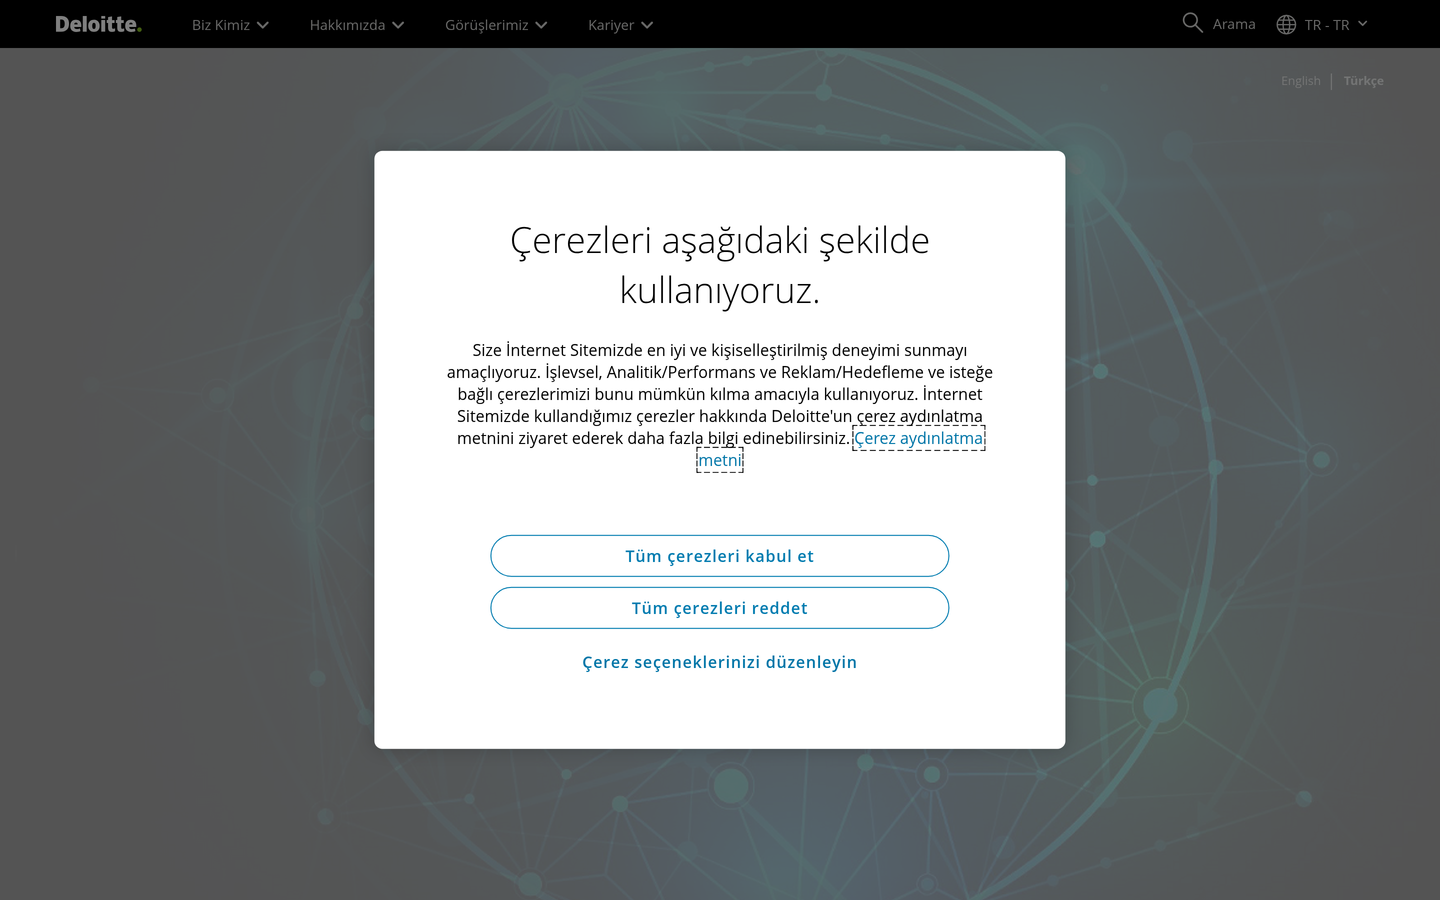1440x900 pixels.
Task: Open the TR - TR region selector
Action: (x=1327, y=25)
